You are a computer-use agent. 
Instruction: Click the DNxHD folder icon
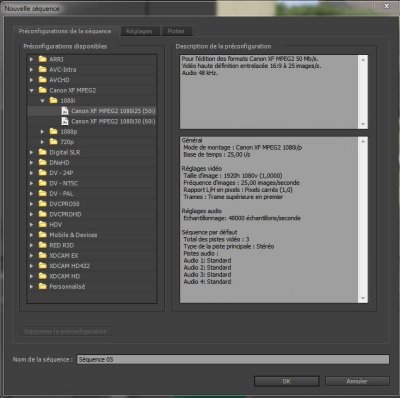(x=42, y=163)
